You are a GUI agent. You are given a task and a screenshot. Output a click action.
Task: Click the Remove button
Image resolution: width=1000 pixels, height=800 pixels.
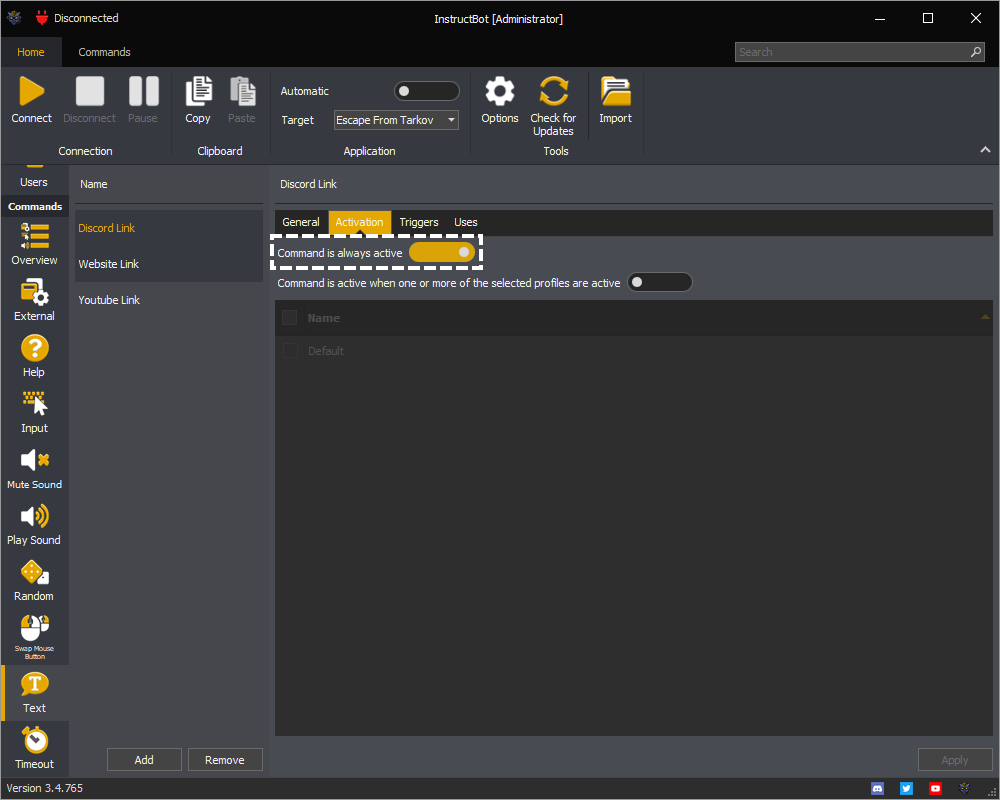click(224, 760)
